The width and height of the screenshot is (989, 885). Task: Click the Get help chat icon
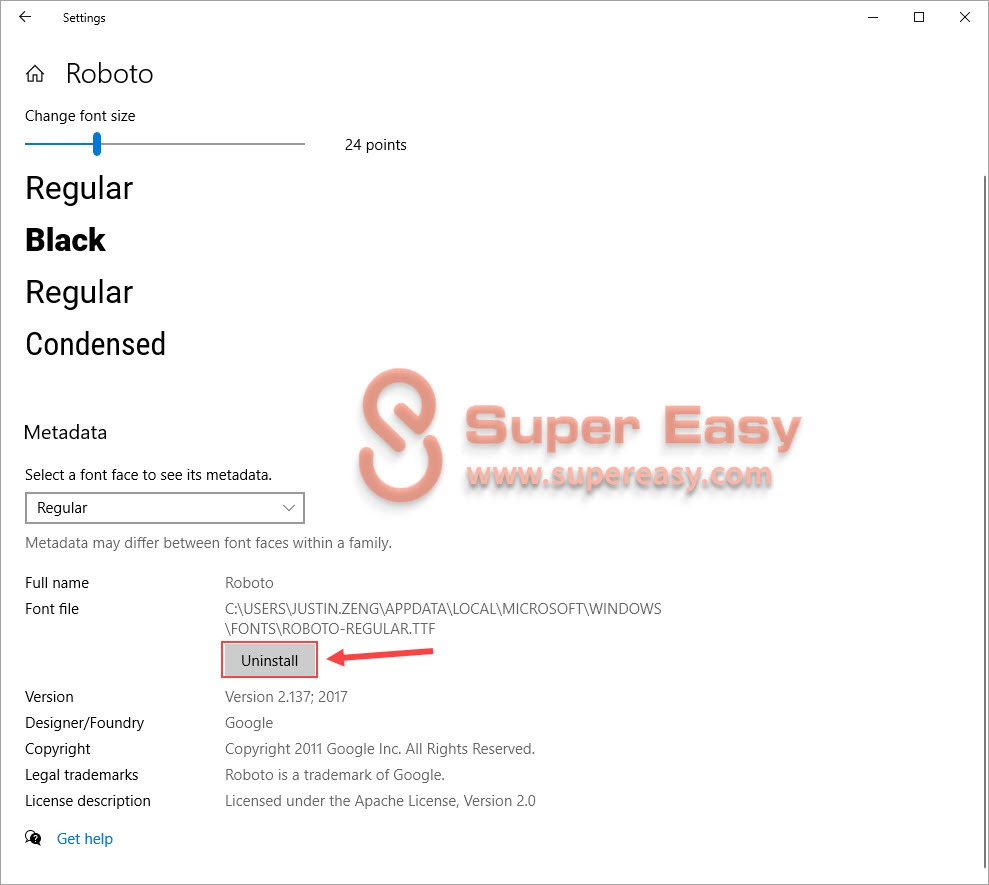[x=33, y=838]
